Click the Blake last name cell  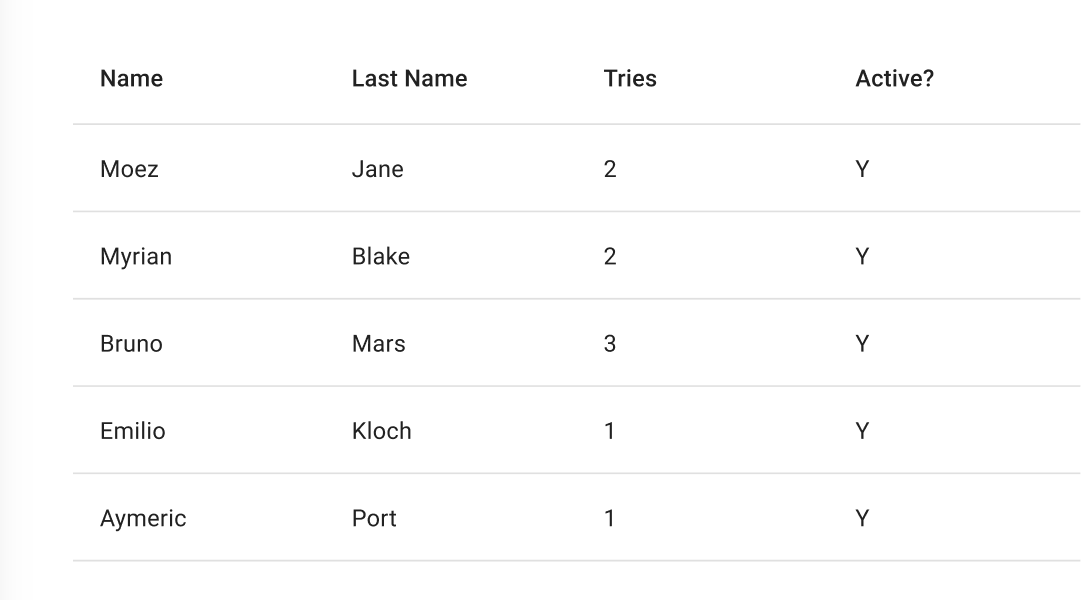pyautogui.click(x=380, y=256)
